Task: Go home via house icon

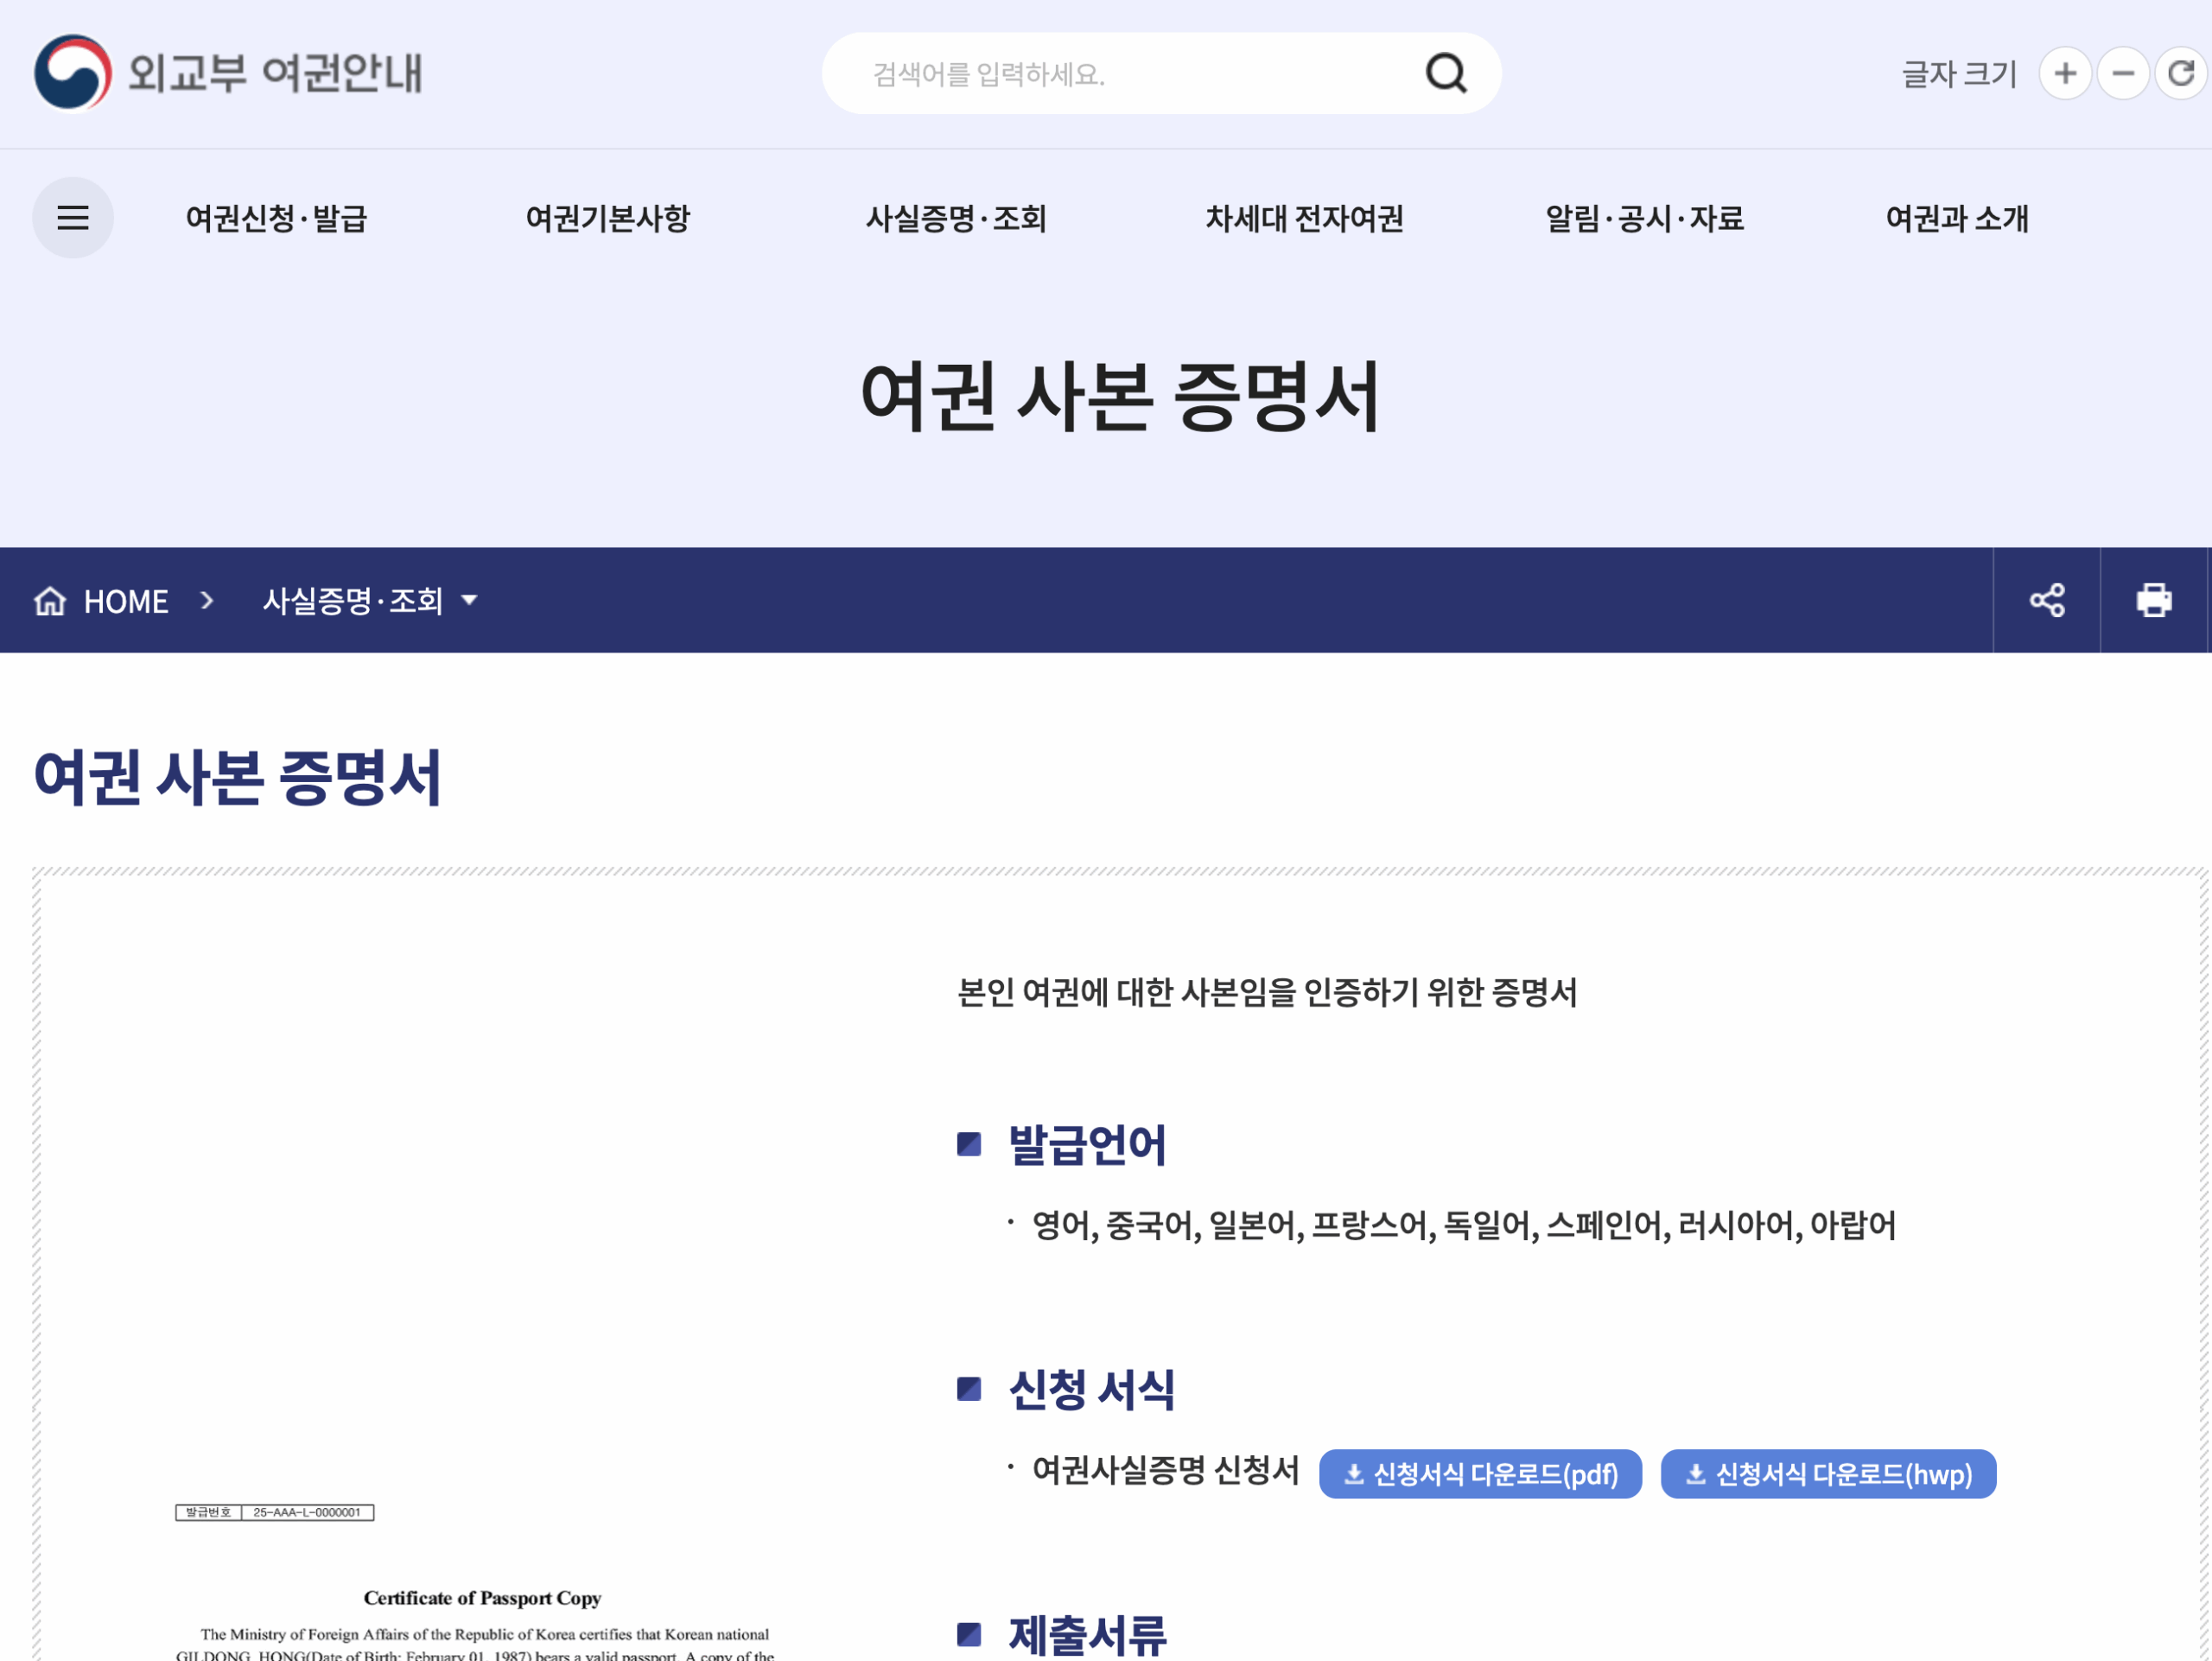Action: tap(50, 601)
